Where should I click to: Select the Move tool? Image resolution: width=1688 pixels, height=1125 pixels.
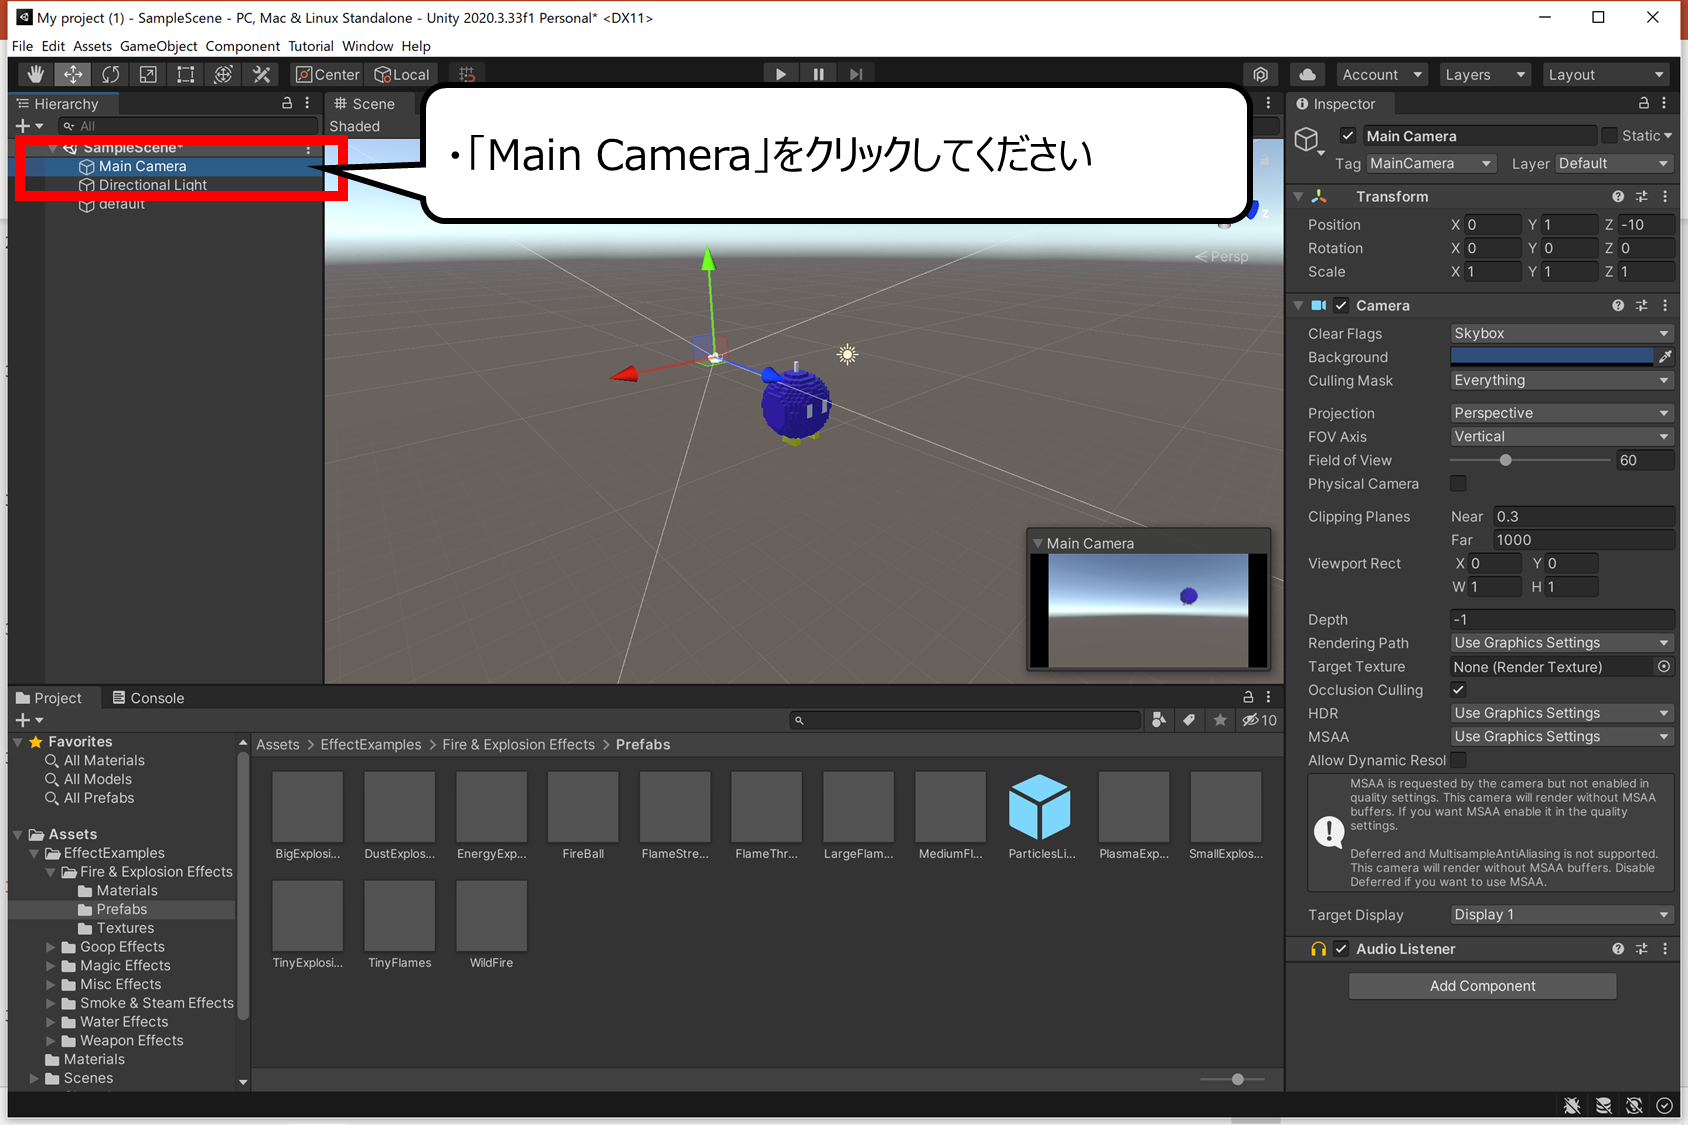point(73,74)
